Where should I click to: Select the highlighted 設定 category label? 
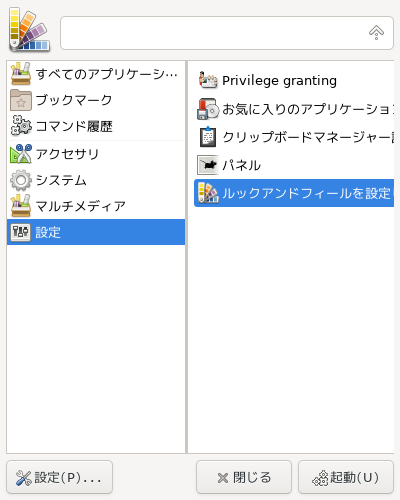pos(48,232)
